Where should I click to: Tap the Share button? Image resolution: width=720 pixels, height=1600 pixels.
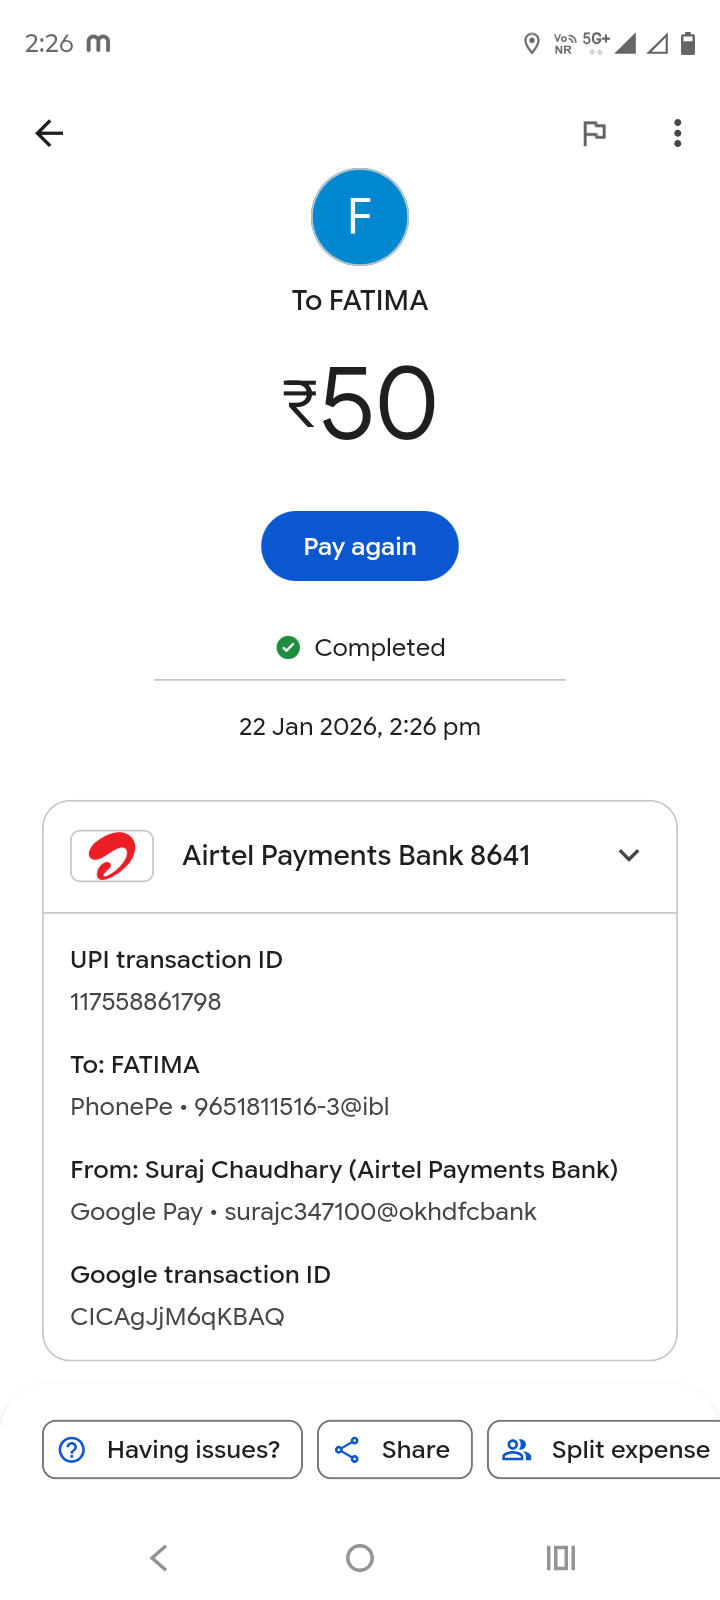pyautogui.click(x=395, y=1450)
